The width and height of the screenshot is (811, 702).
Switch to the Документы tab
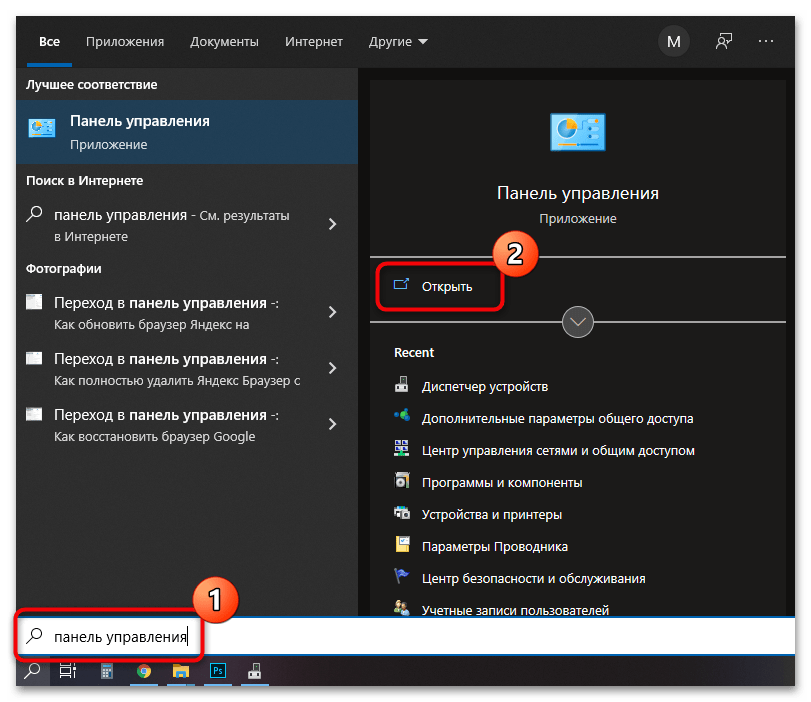(224, 42)
